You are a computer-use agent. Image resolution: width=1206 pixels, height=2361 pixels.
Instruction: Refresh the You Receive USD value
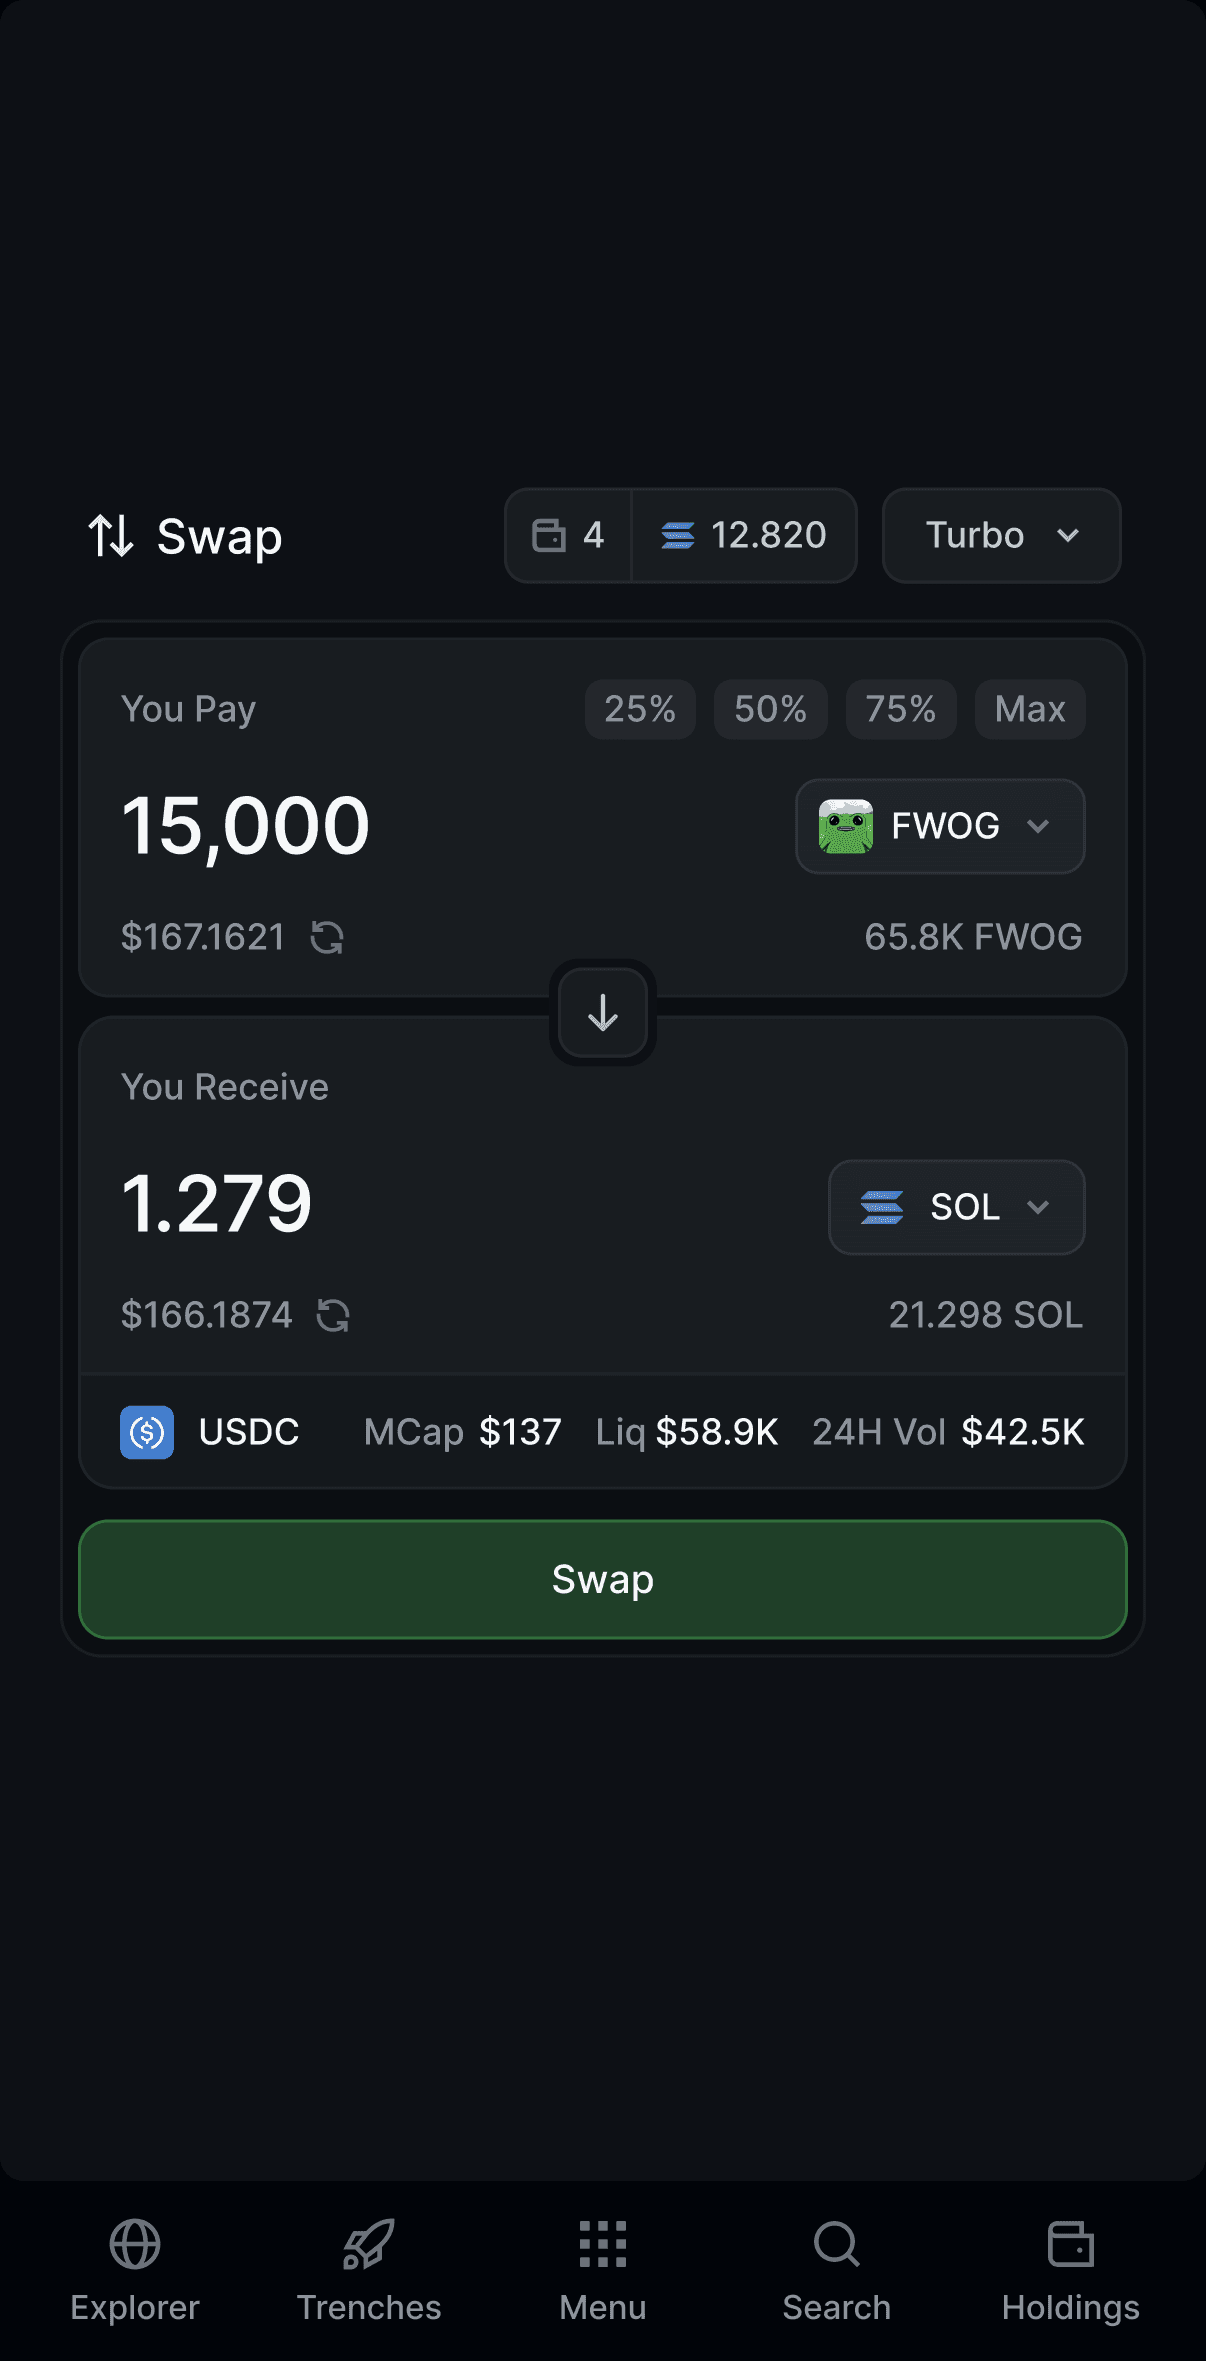pos(332,1315)
